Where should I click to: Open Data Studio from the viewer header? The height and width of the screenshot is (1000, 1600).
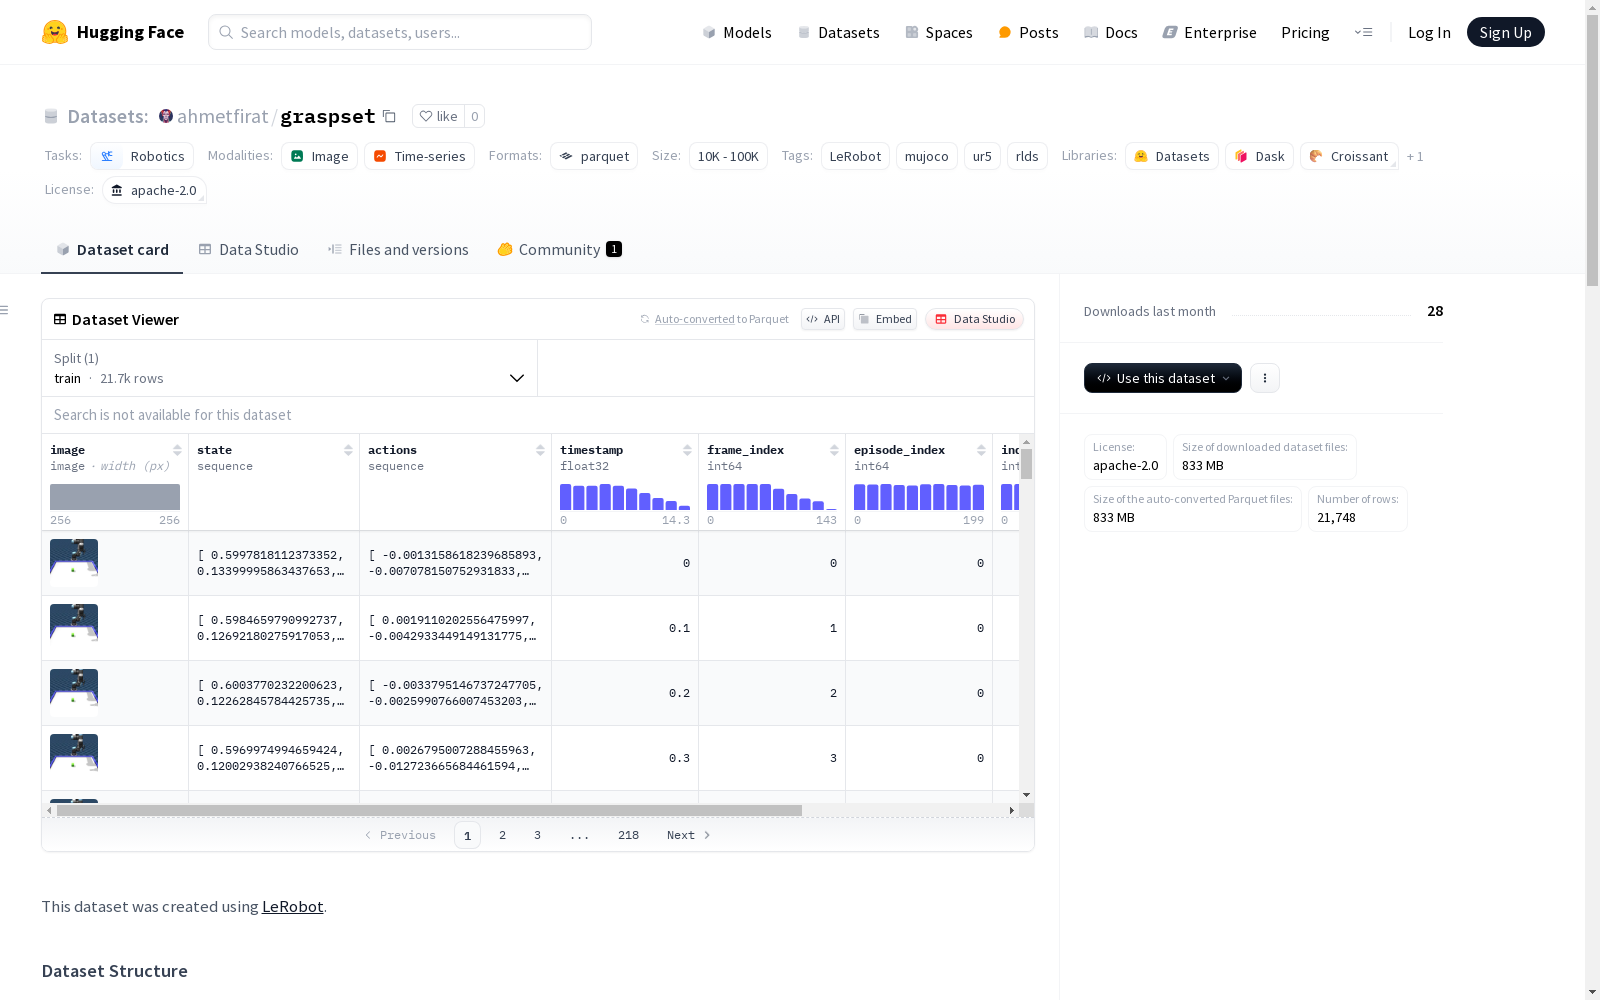point(975,319)
